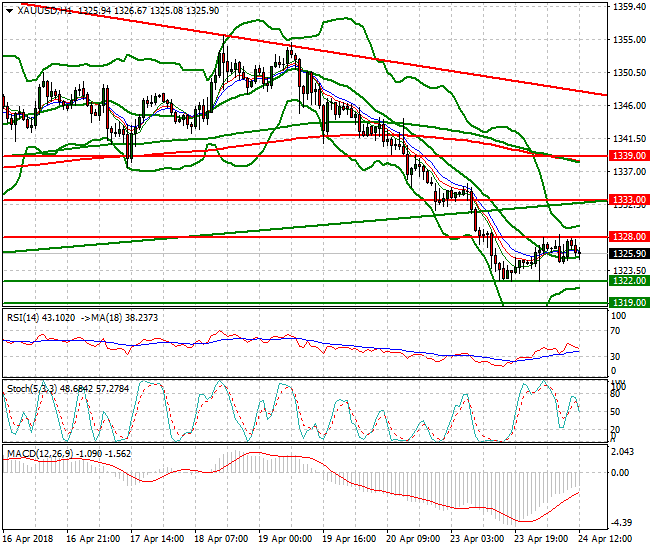This screenshot has height=550, width=650.
Task: Click the 1346.00 price axis value
Action: [629, 106]
